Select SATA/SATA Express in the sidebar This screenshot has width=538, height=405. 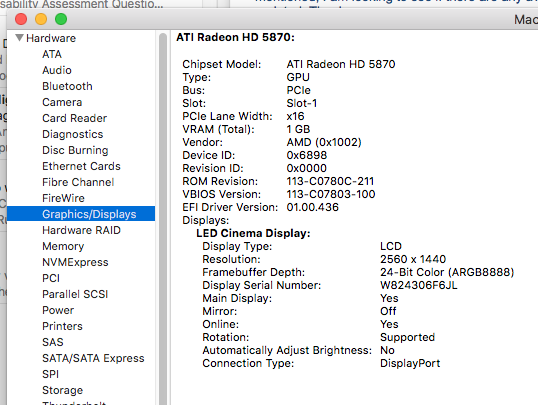[93, 358]
